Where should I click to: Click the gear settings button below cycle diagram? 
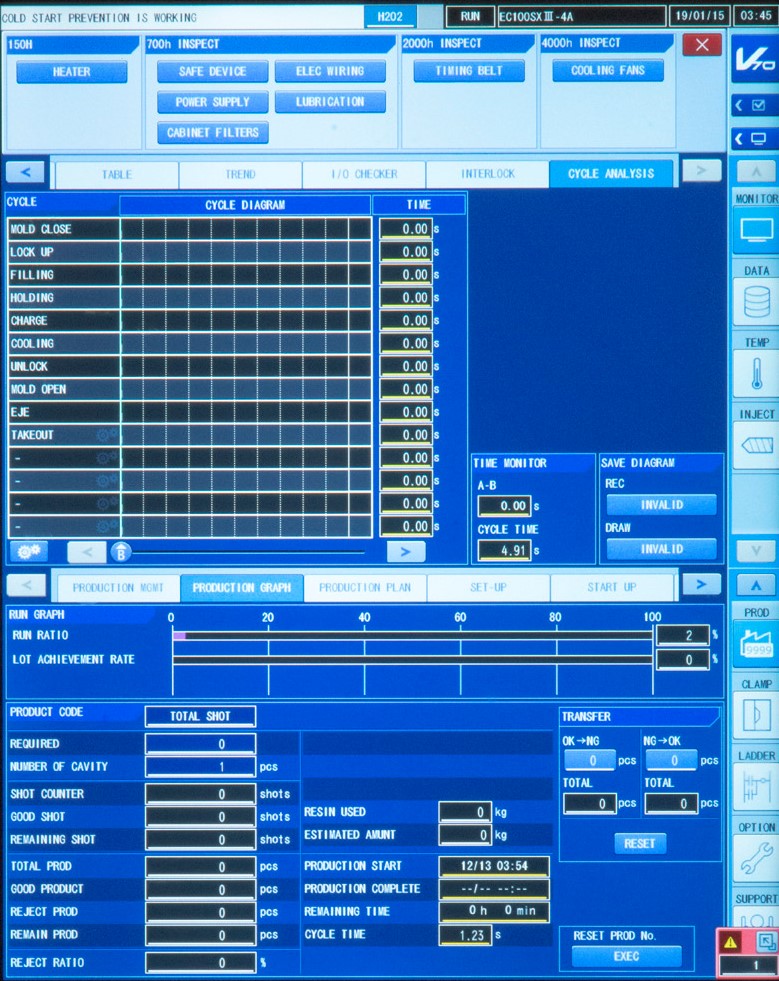point(28,551)
